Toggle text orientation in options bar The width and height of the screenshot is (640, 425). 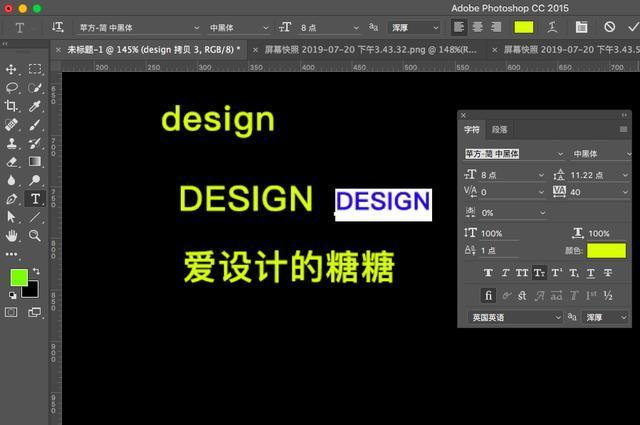pyautogui.click(x=58, y=27)
